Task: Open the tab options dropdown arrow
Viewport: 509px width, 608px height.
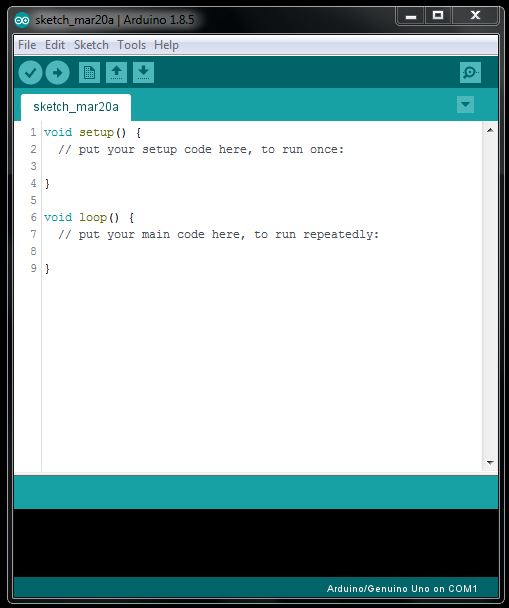Action: (x=465, y=104)
